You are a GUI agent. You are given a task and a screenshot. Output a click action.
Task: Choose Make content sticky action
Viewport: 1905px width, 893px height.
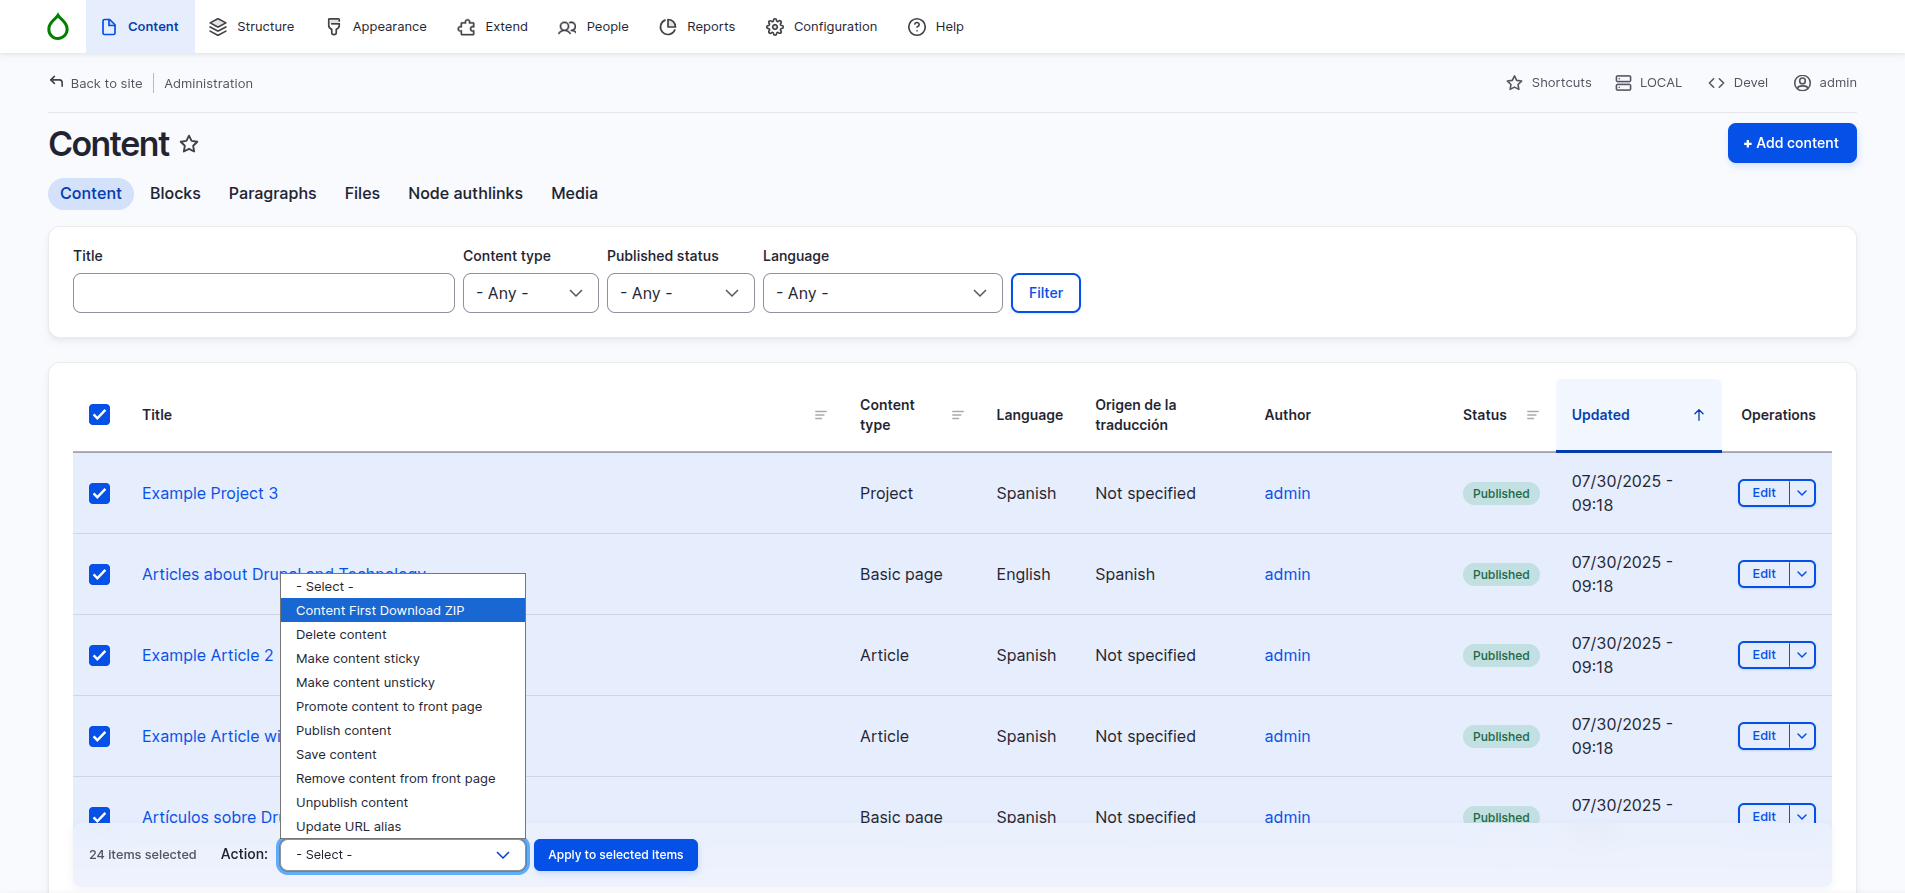pyautogui.click(x=403, y=658)
